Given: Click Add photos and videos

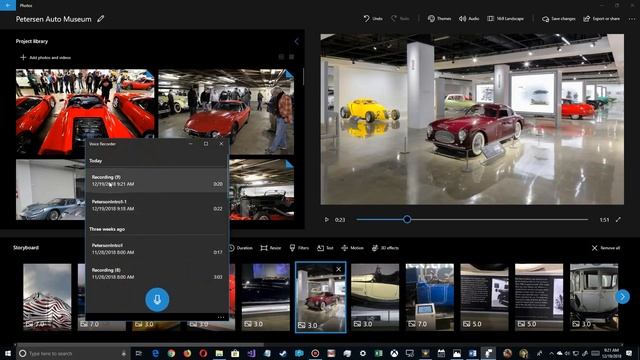Looking at the screenshot, I should [x=45, y=58].
